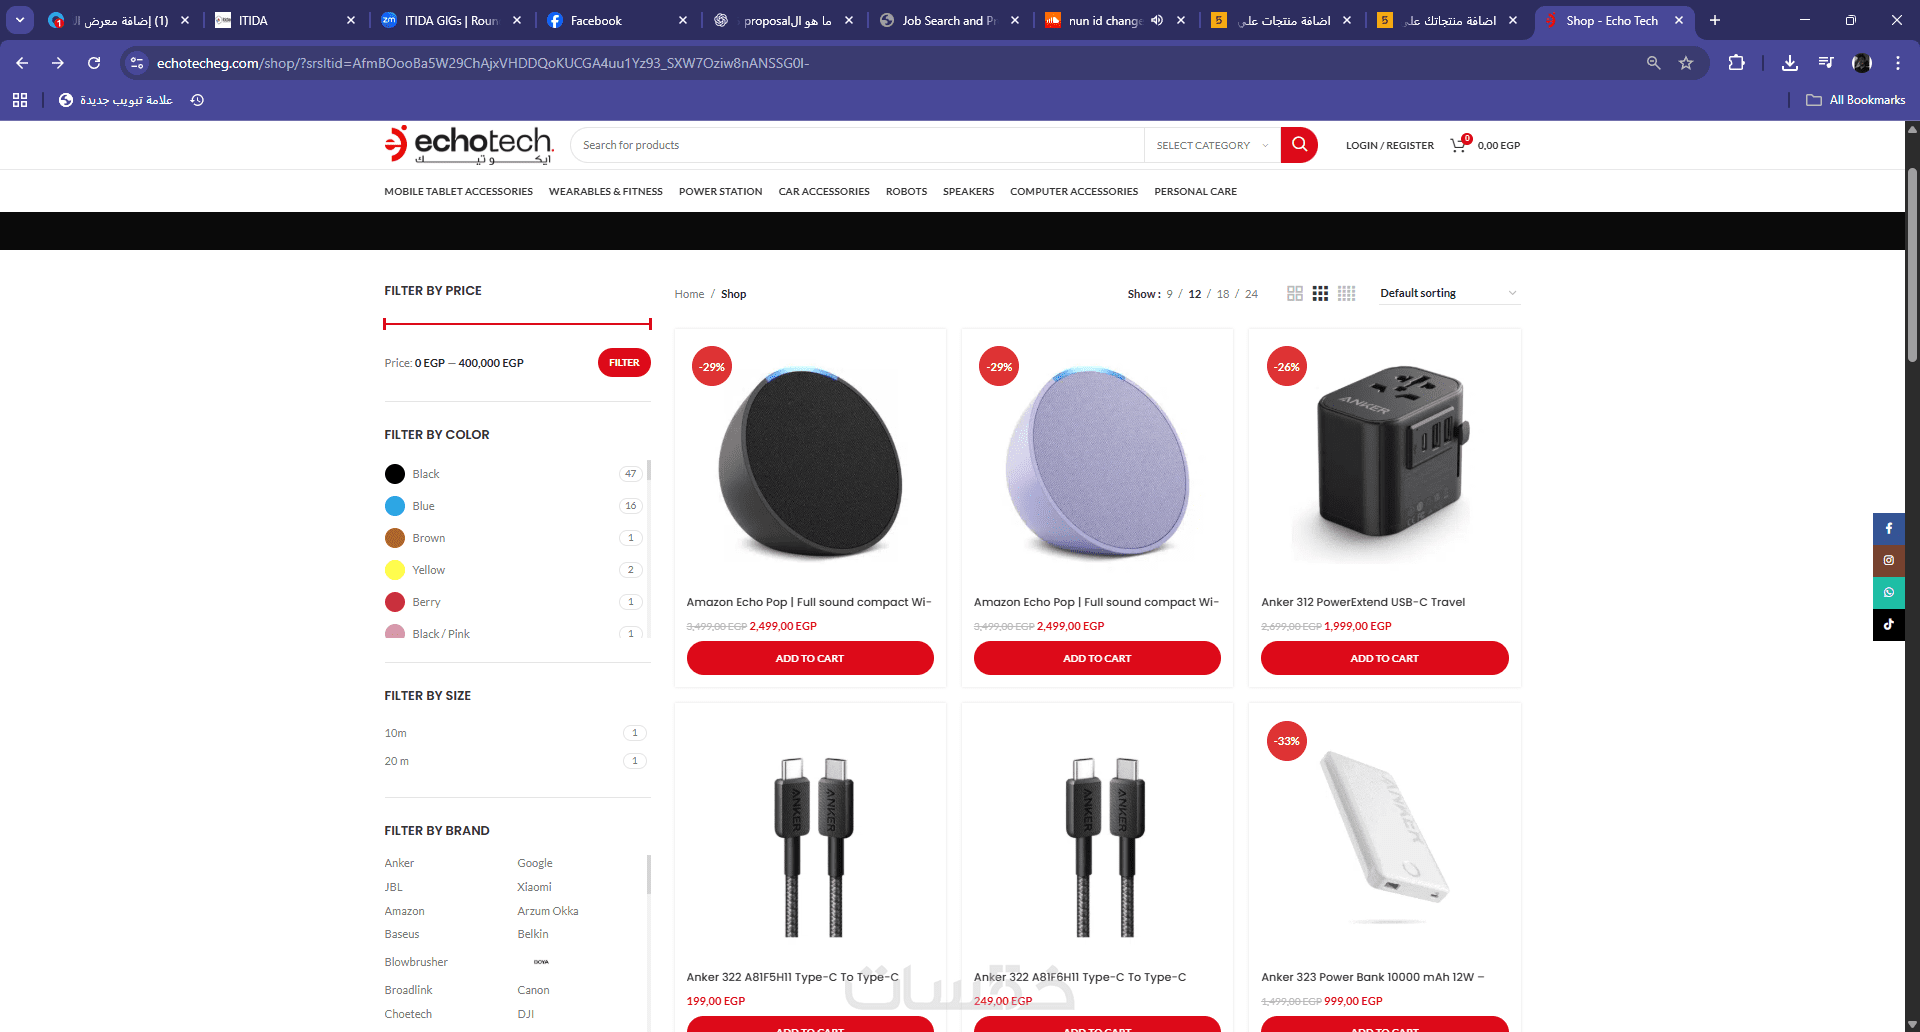Click the price slider maximum handle
Screen dimensions: 1920x1032
point(650,324)
